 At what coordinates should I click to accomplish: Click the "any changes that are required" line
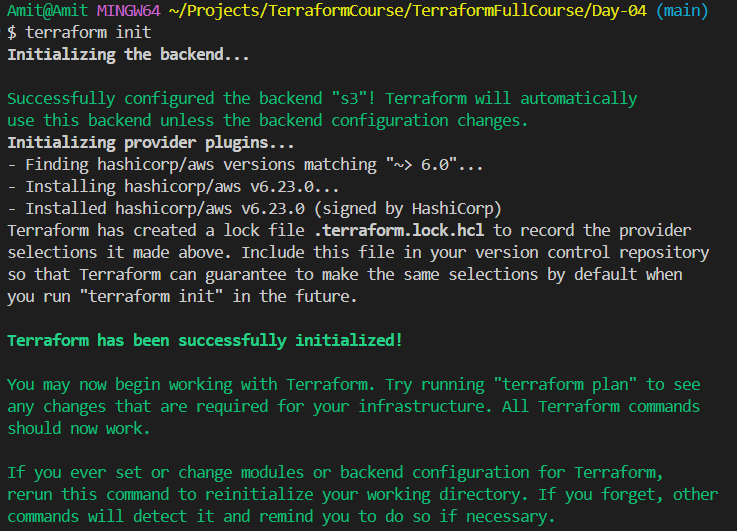353,407
